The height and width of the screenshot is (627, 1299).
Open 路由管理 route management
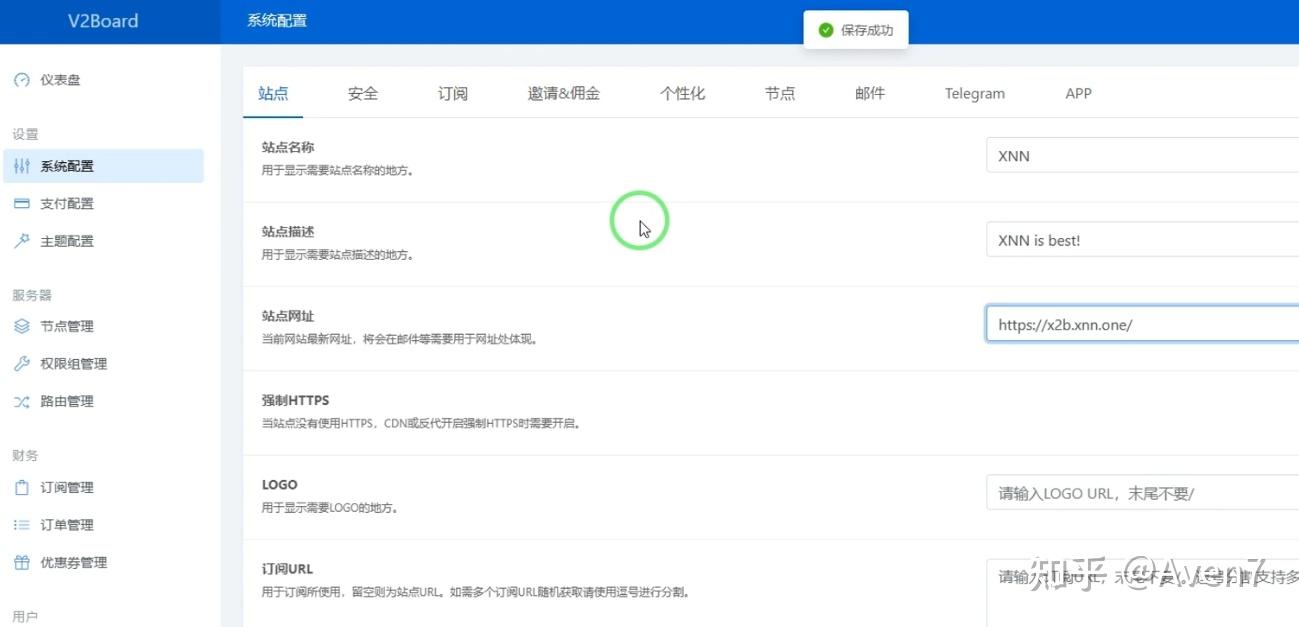(66, 401)
